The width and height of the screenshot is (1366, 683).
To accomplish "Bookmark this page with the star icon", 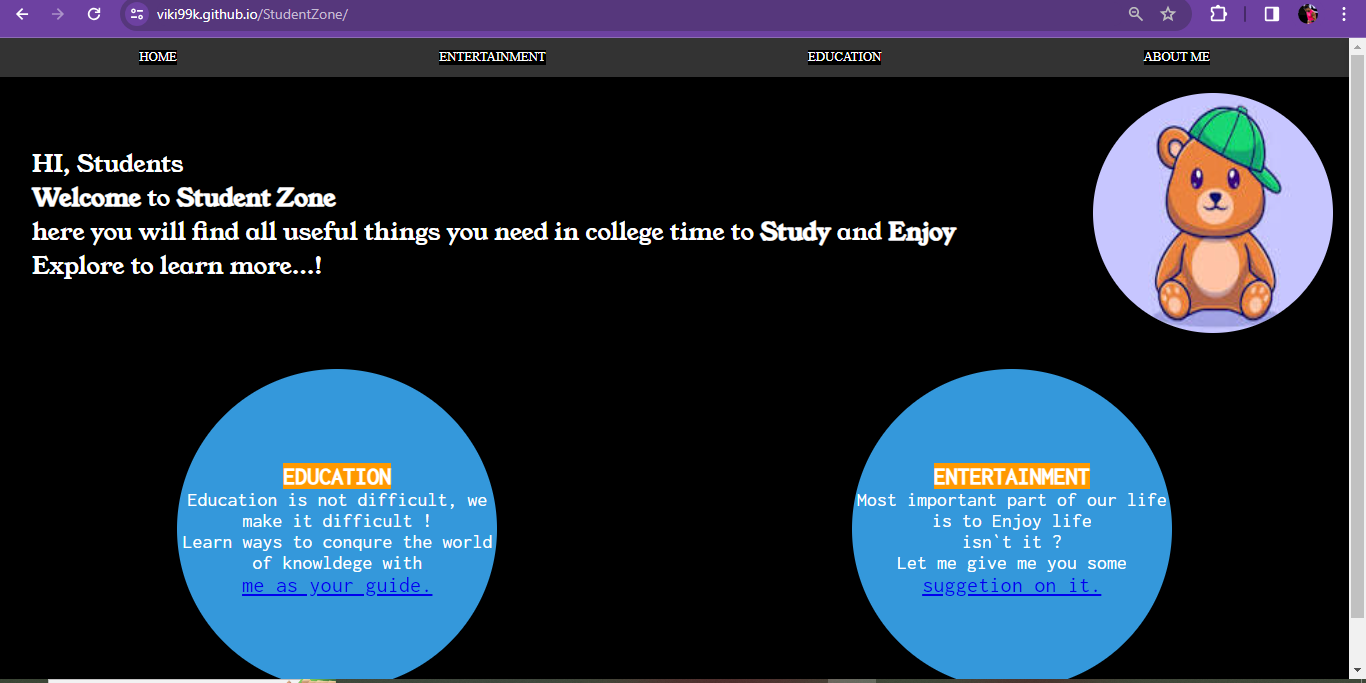I will (x=1167, y=14).
